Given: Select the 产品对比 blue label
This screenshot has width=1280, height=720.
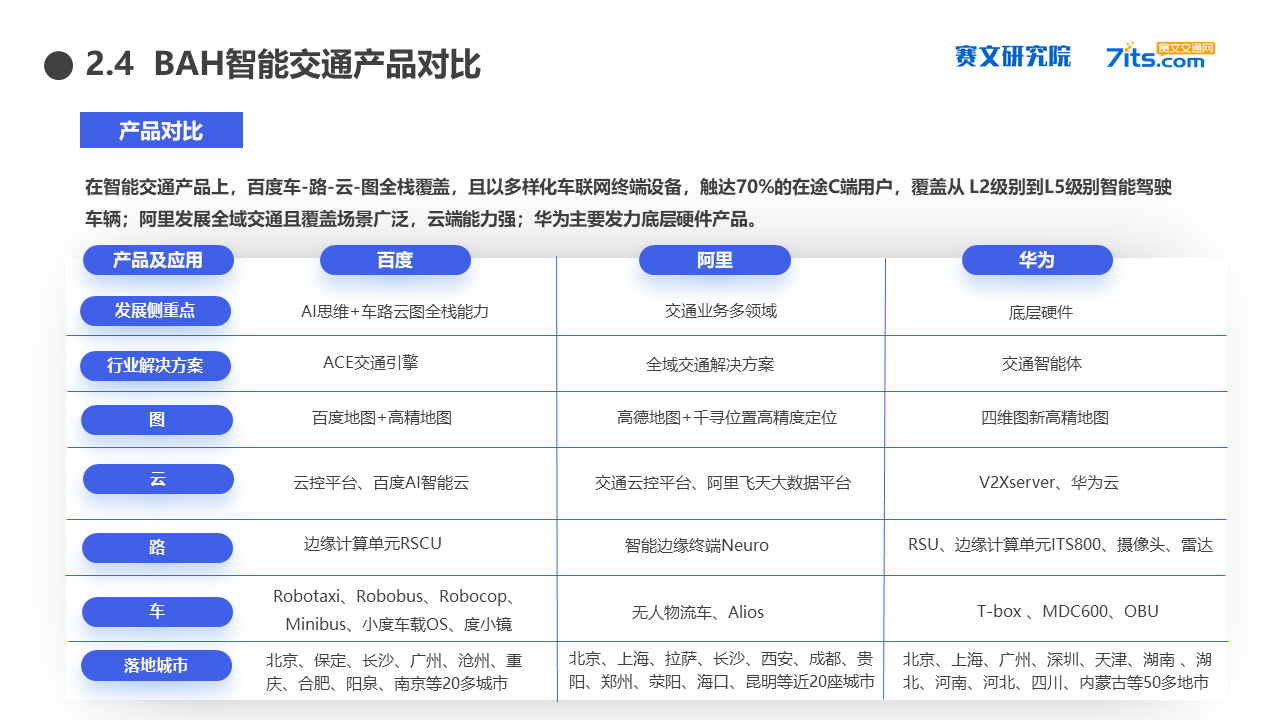Looking at the screenshot, I should click(x=161, y=130).
